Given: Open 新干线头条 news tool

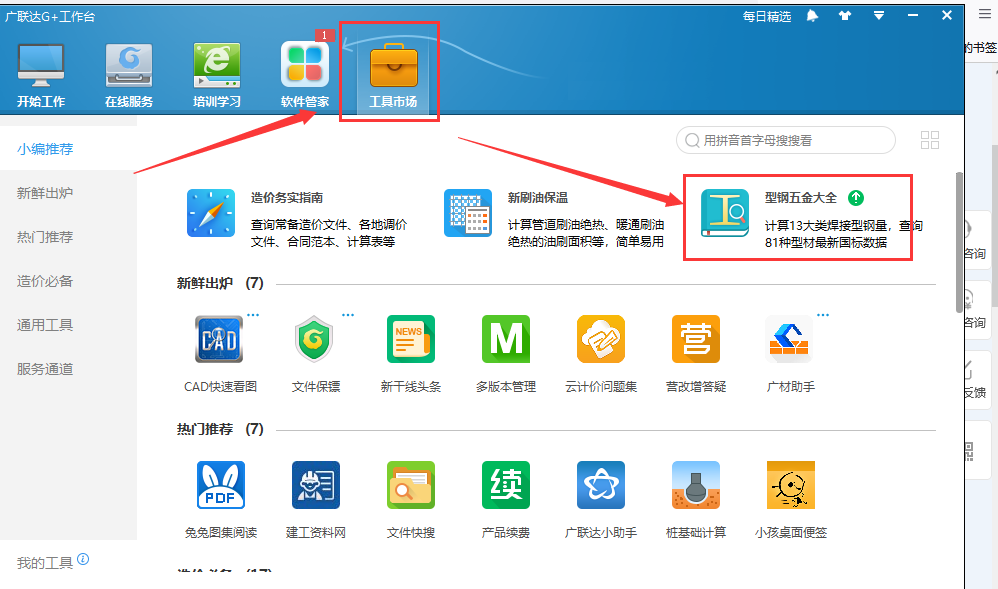Looking at the screenshot, I should coord(411,339).
